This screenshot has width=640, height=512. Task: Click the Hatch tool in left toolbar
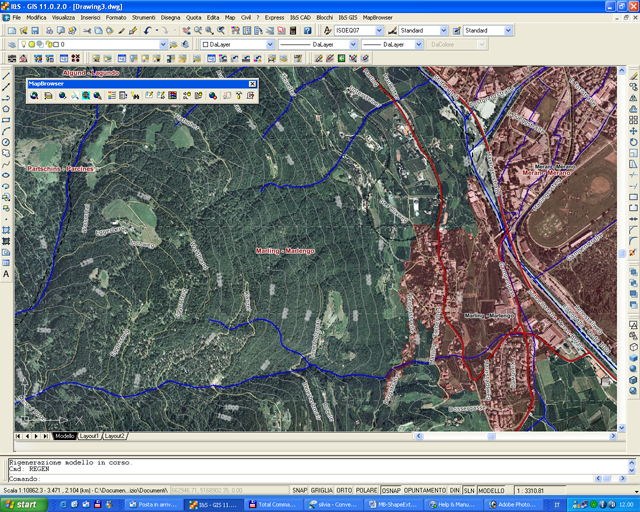coord(6,229)
